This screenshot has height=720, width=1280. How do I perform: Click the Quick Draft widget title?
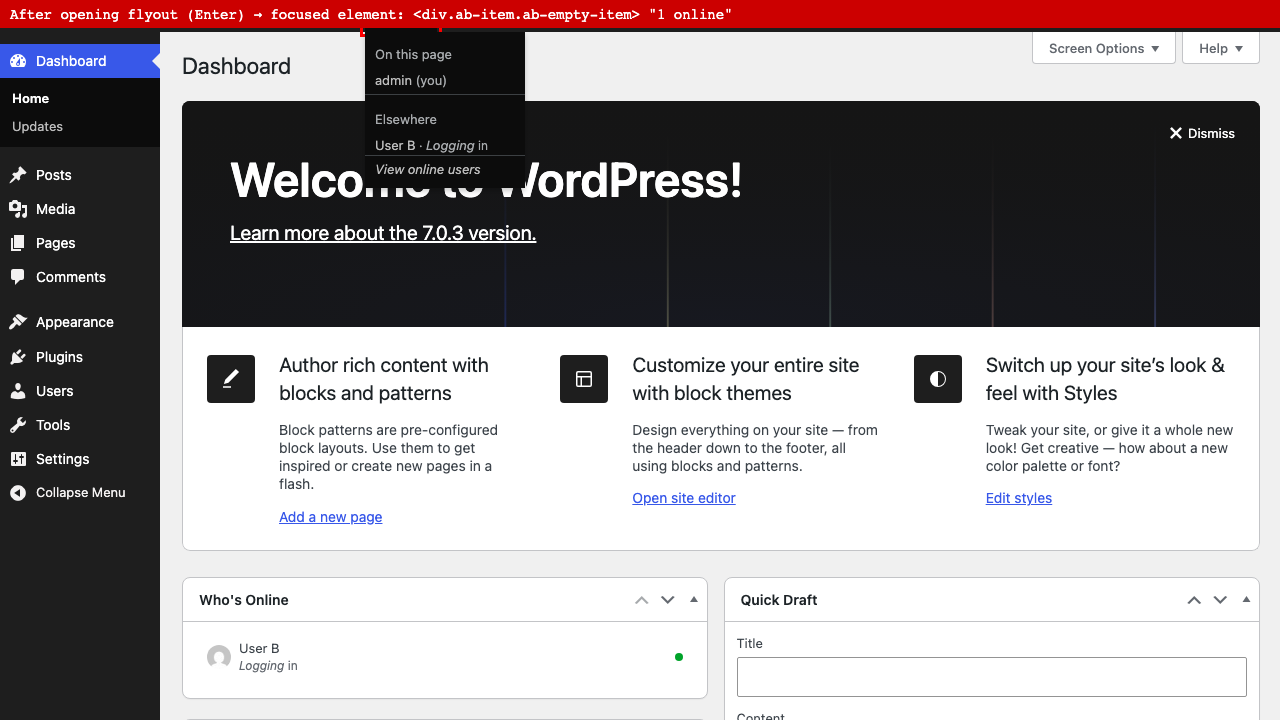[x=779, y=600]
